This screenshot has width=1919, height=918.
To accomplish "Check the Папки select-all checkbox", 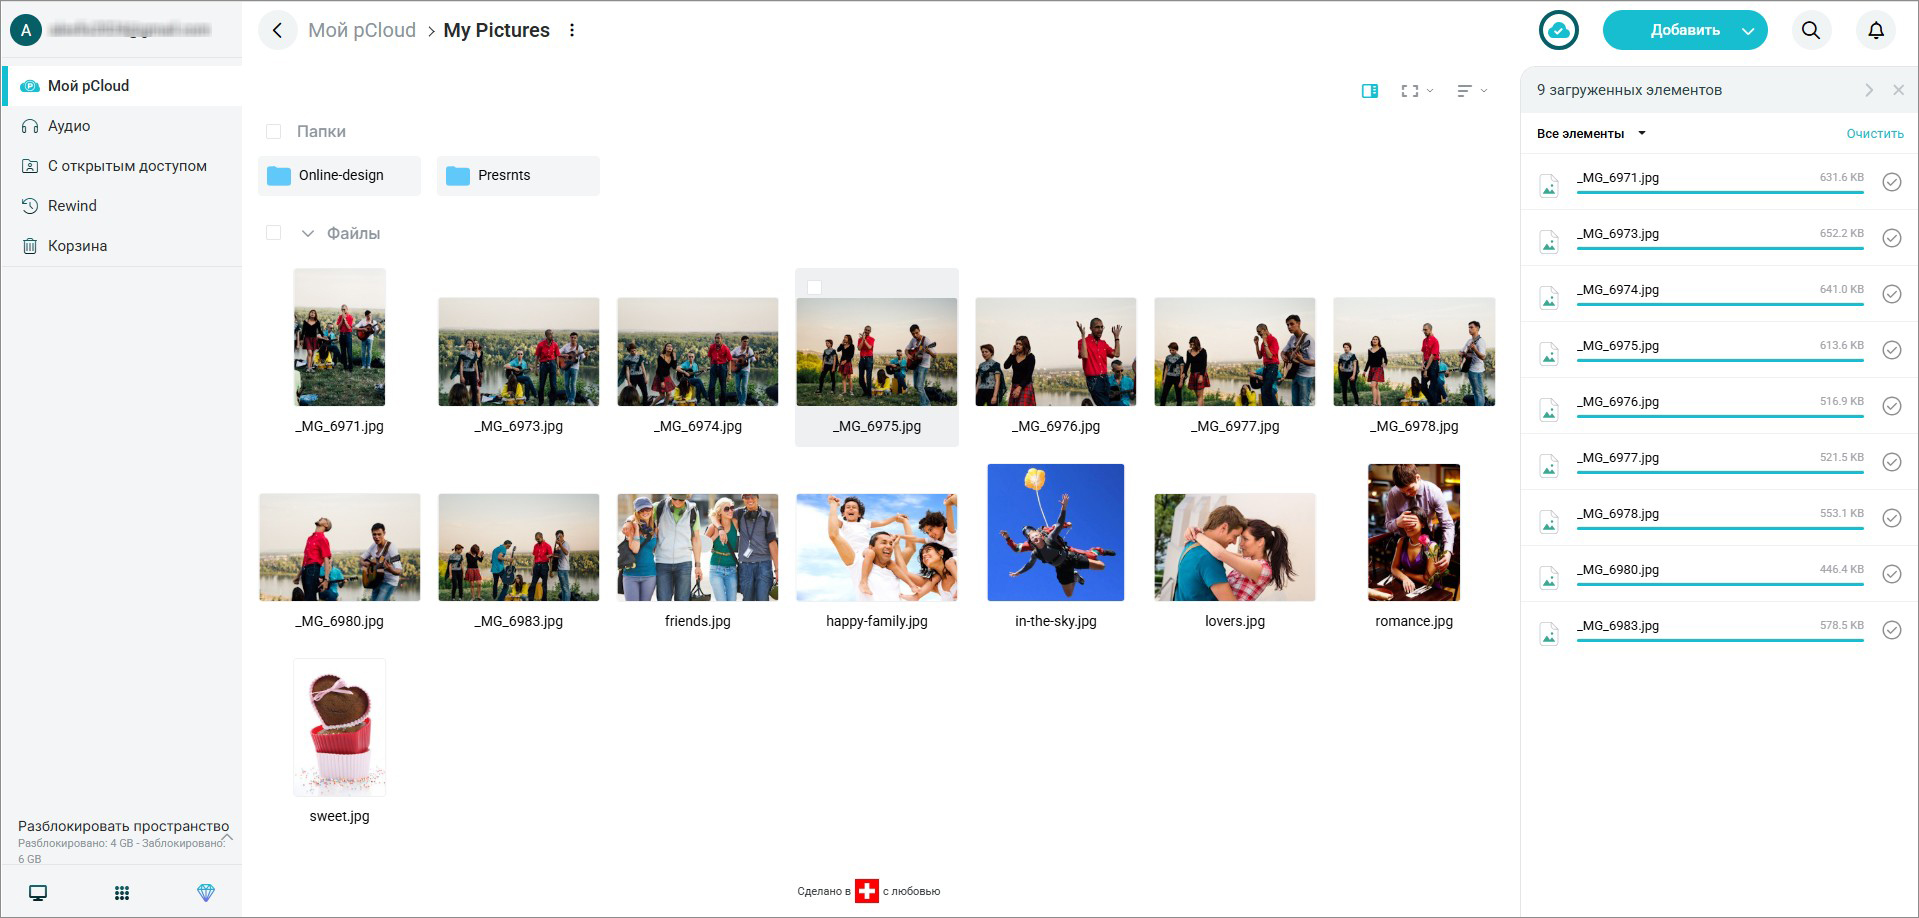I will (273, 132).
